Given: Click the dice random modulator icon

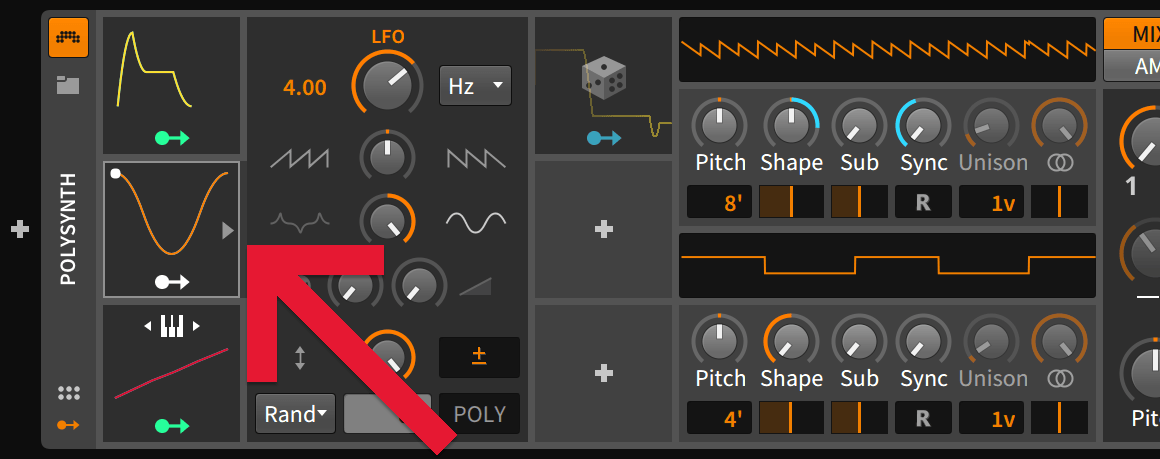Looking at the screenshot, I should click(604, 79).
